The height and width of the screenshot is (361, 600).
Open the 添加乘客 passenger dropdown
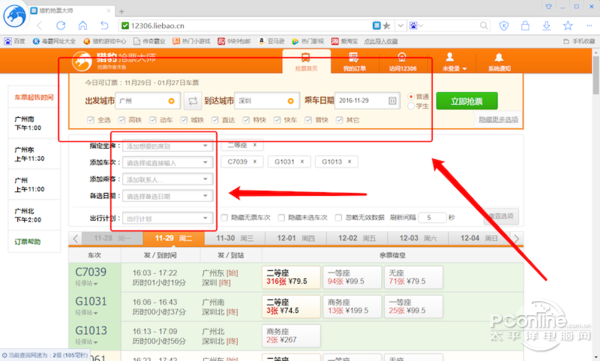[168, 179]
